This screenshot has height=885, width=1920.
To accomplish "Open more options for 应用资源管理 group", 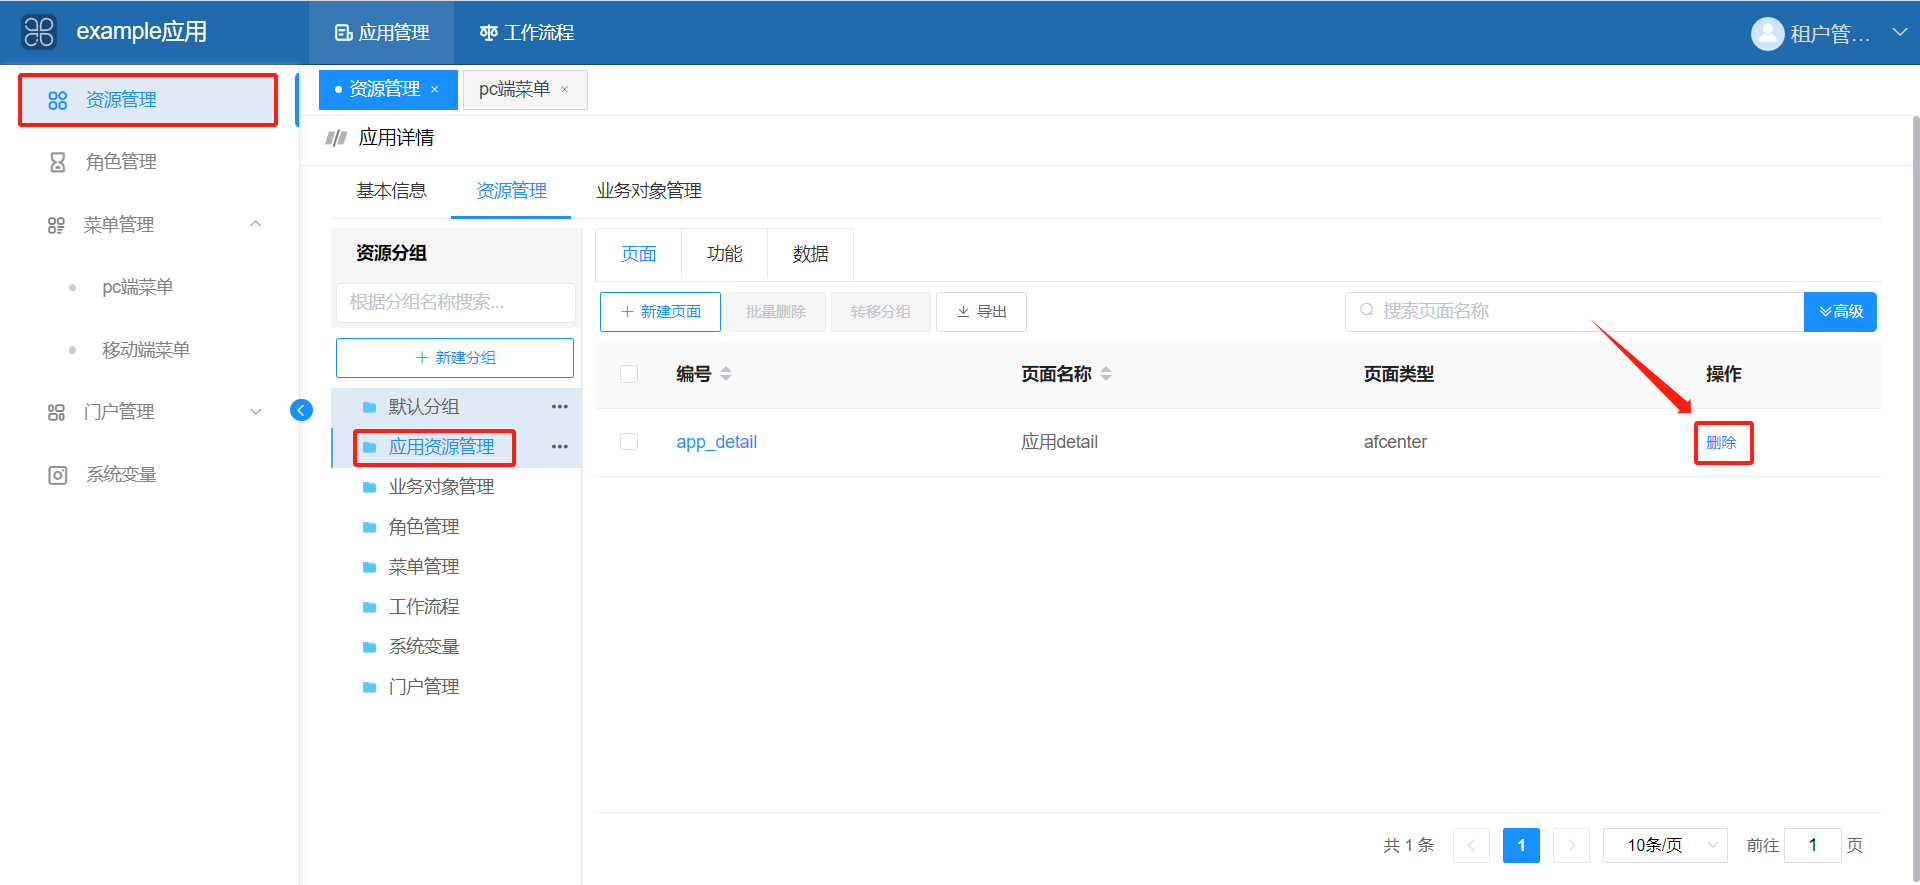I will tap(559, 447).
